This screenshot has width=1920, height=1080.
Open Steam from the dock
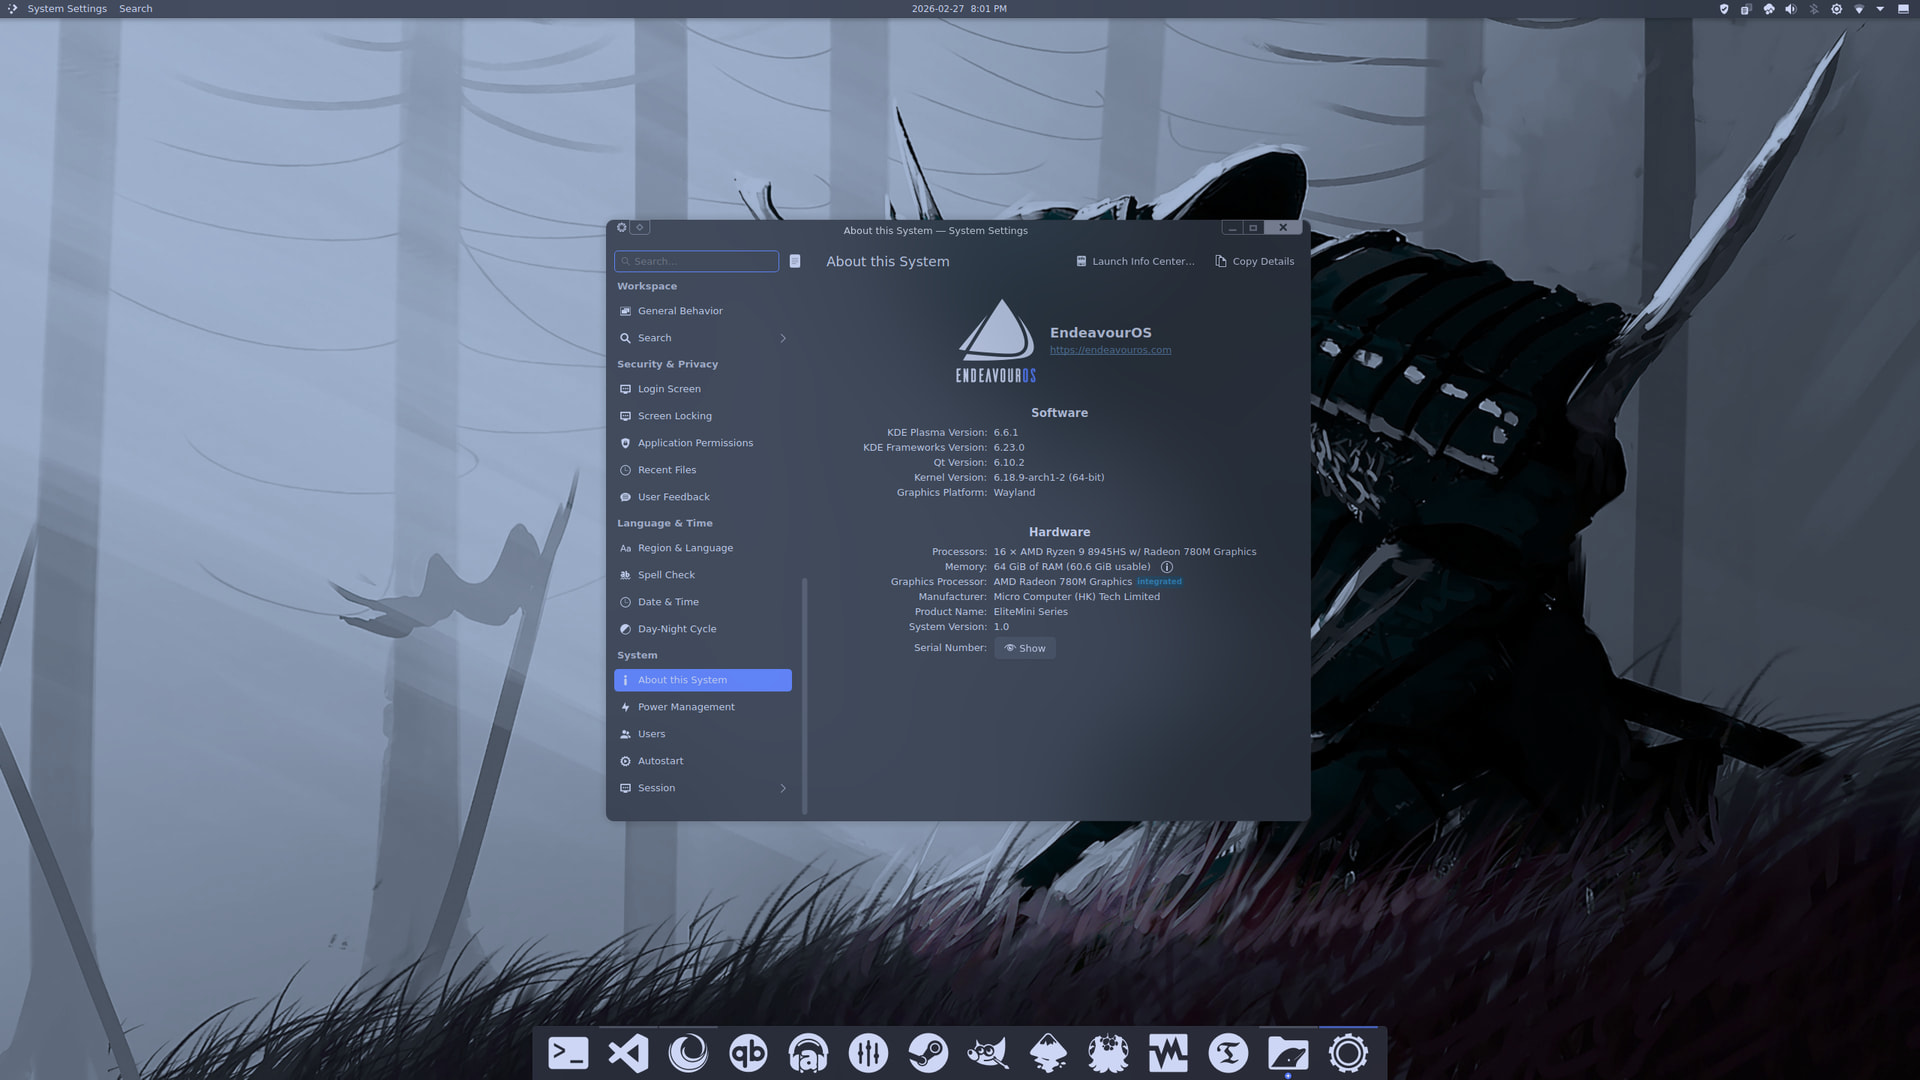[x=928, y=1053]
